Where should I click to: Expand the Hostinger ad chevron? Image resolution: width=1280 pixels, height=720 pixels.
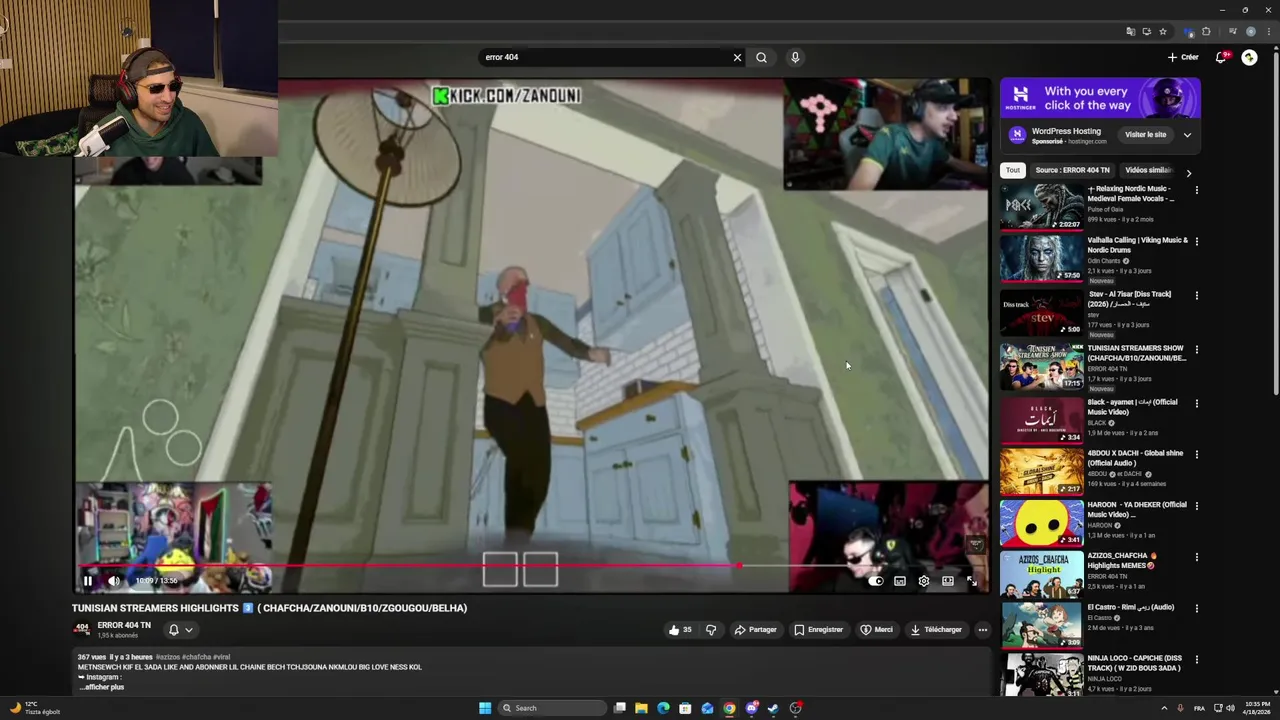(x=1187, y=135)
